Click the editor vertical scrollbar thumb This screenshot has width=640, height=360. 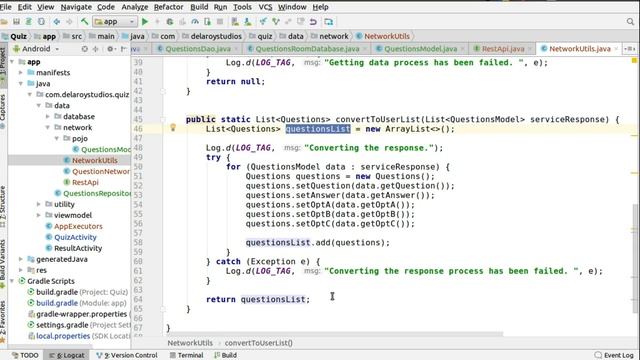click(x=636, y=258)
